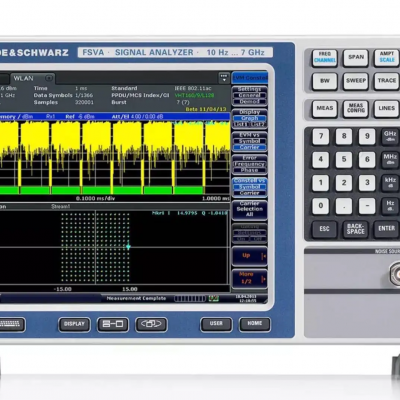Click the 'IEEE 802.11ac' standard value

point(193,88)
